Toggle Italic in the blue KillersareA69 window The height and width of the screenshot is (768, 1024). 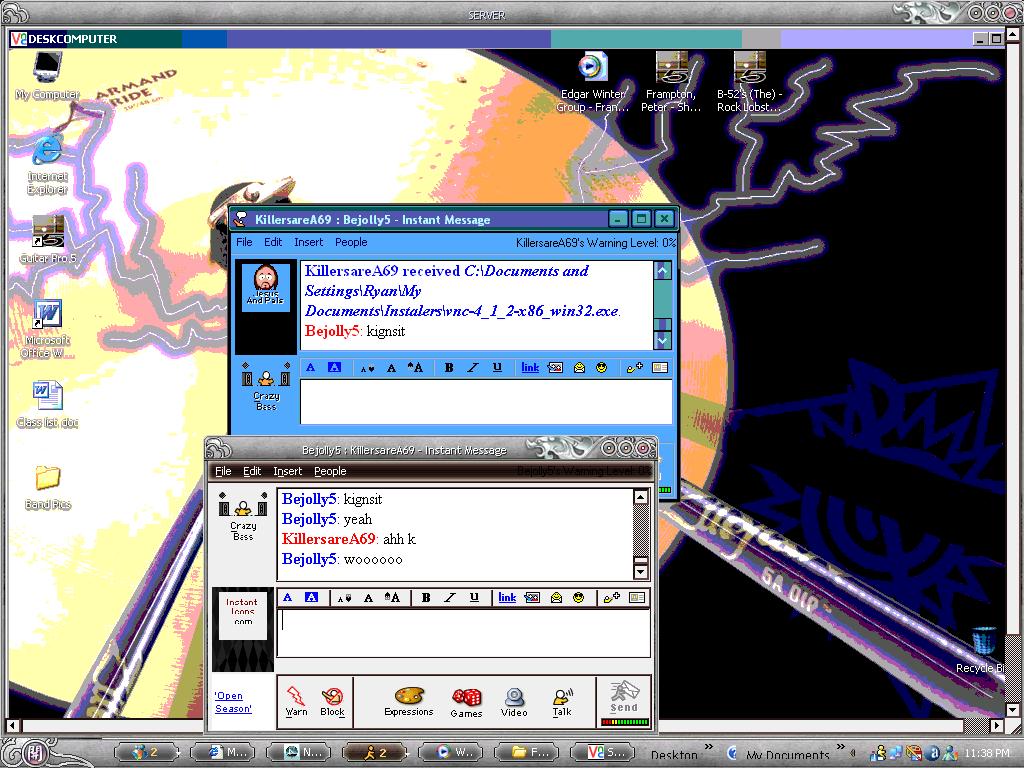[x=473, y=368]
